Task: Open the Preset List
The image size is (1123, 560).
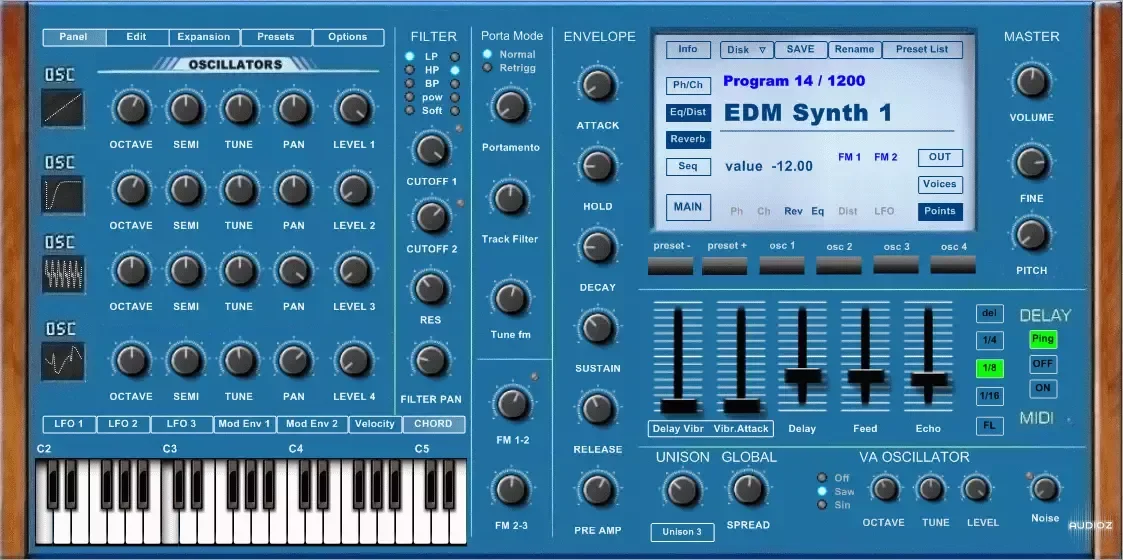Action: (922, 49)
